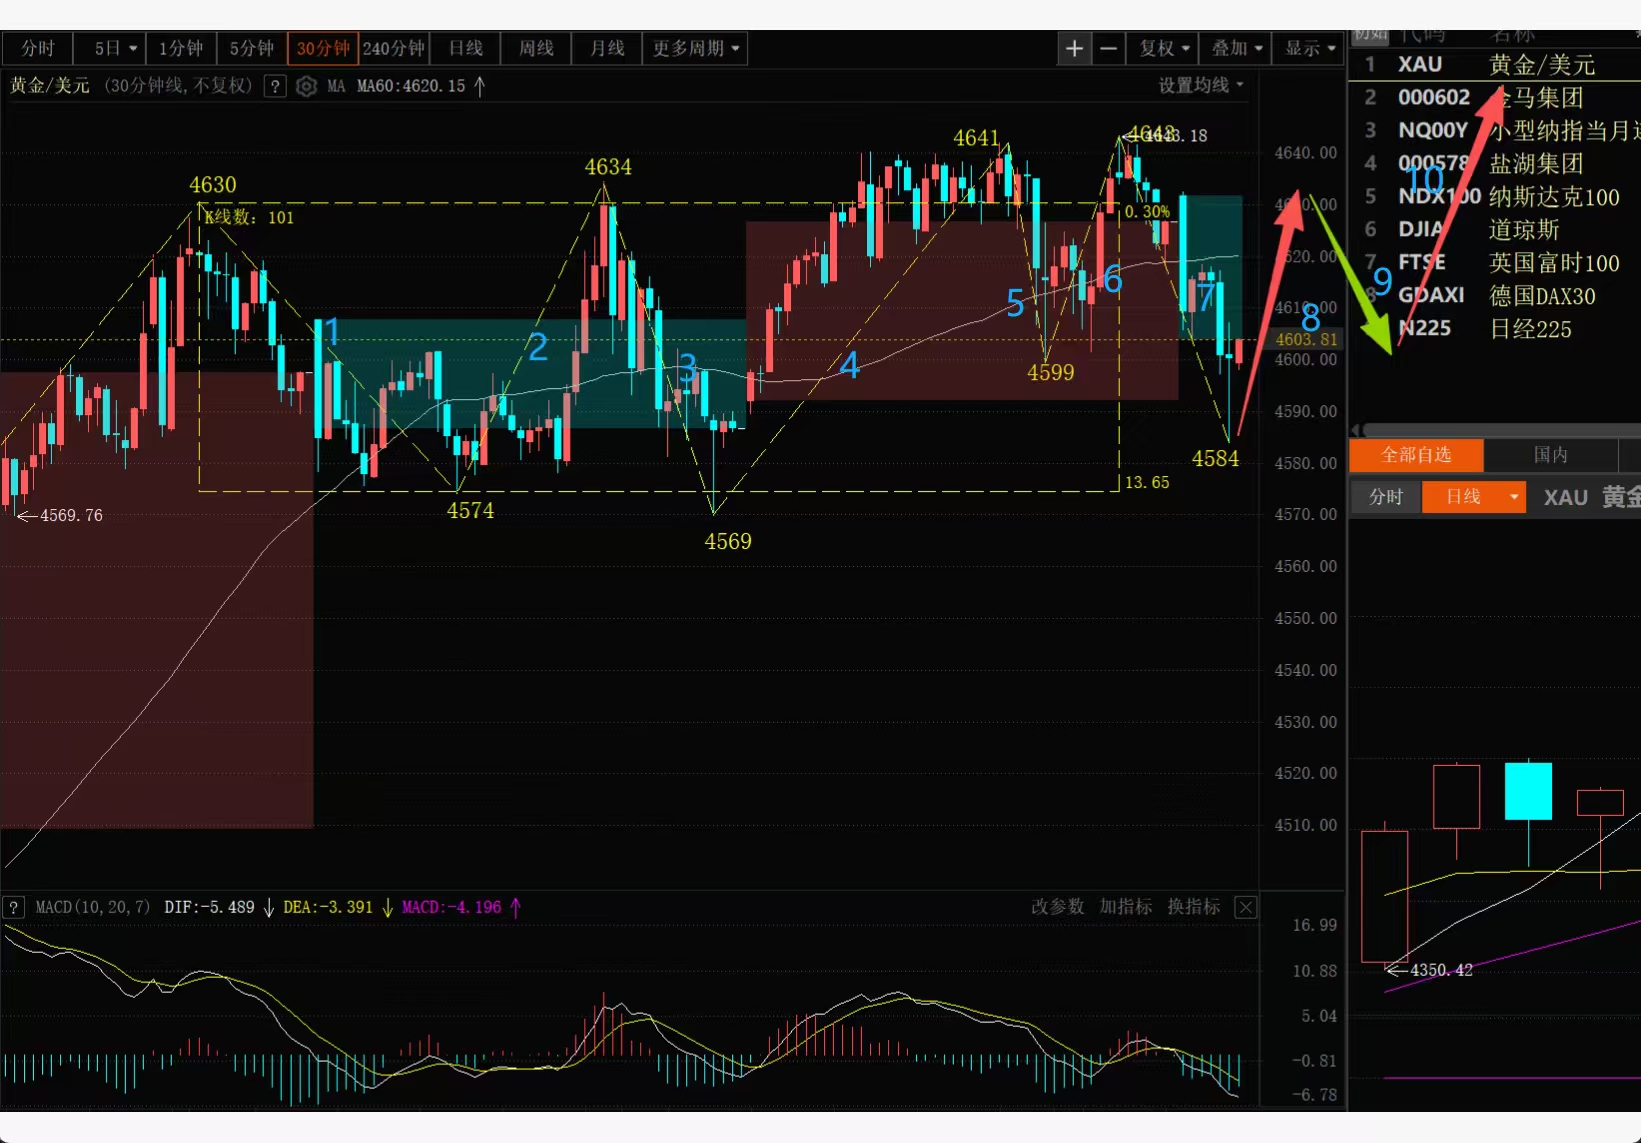Zoom out the chart with minus button
Viewport: 1641px width, 1143px height.
coord(1108,48)
